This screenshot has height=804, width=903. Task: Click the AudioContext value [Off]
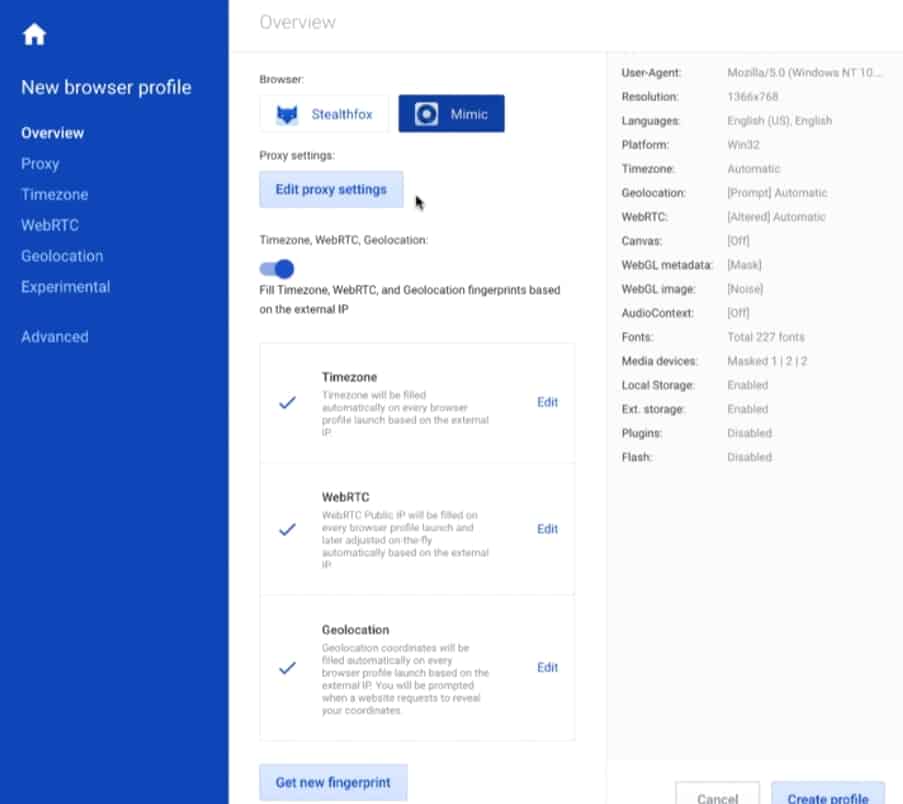point(738,313)
